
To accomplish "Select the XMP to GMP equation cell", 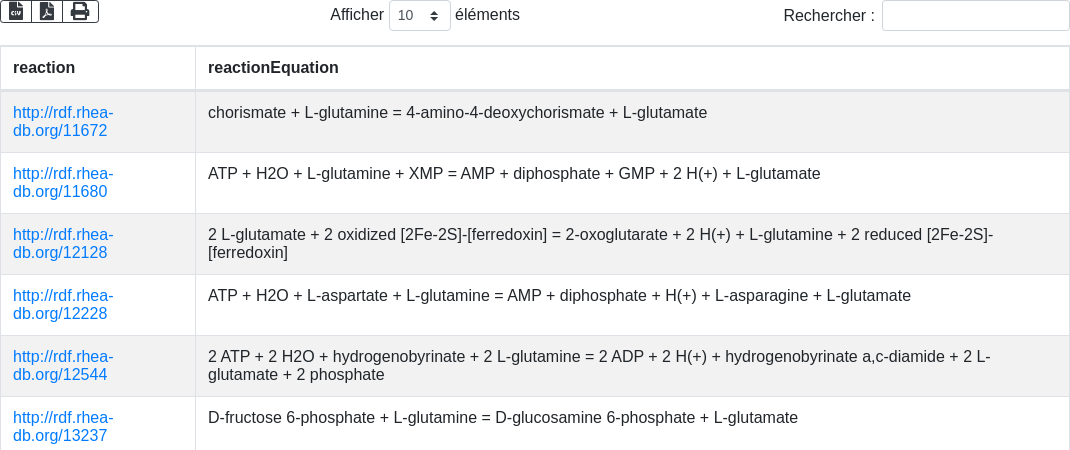I will (x=514, y=174).
